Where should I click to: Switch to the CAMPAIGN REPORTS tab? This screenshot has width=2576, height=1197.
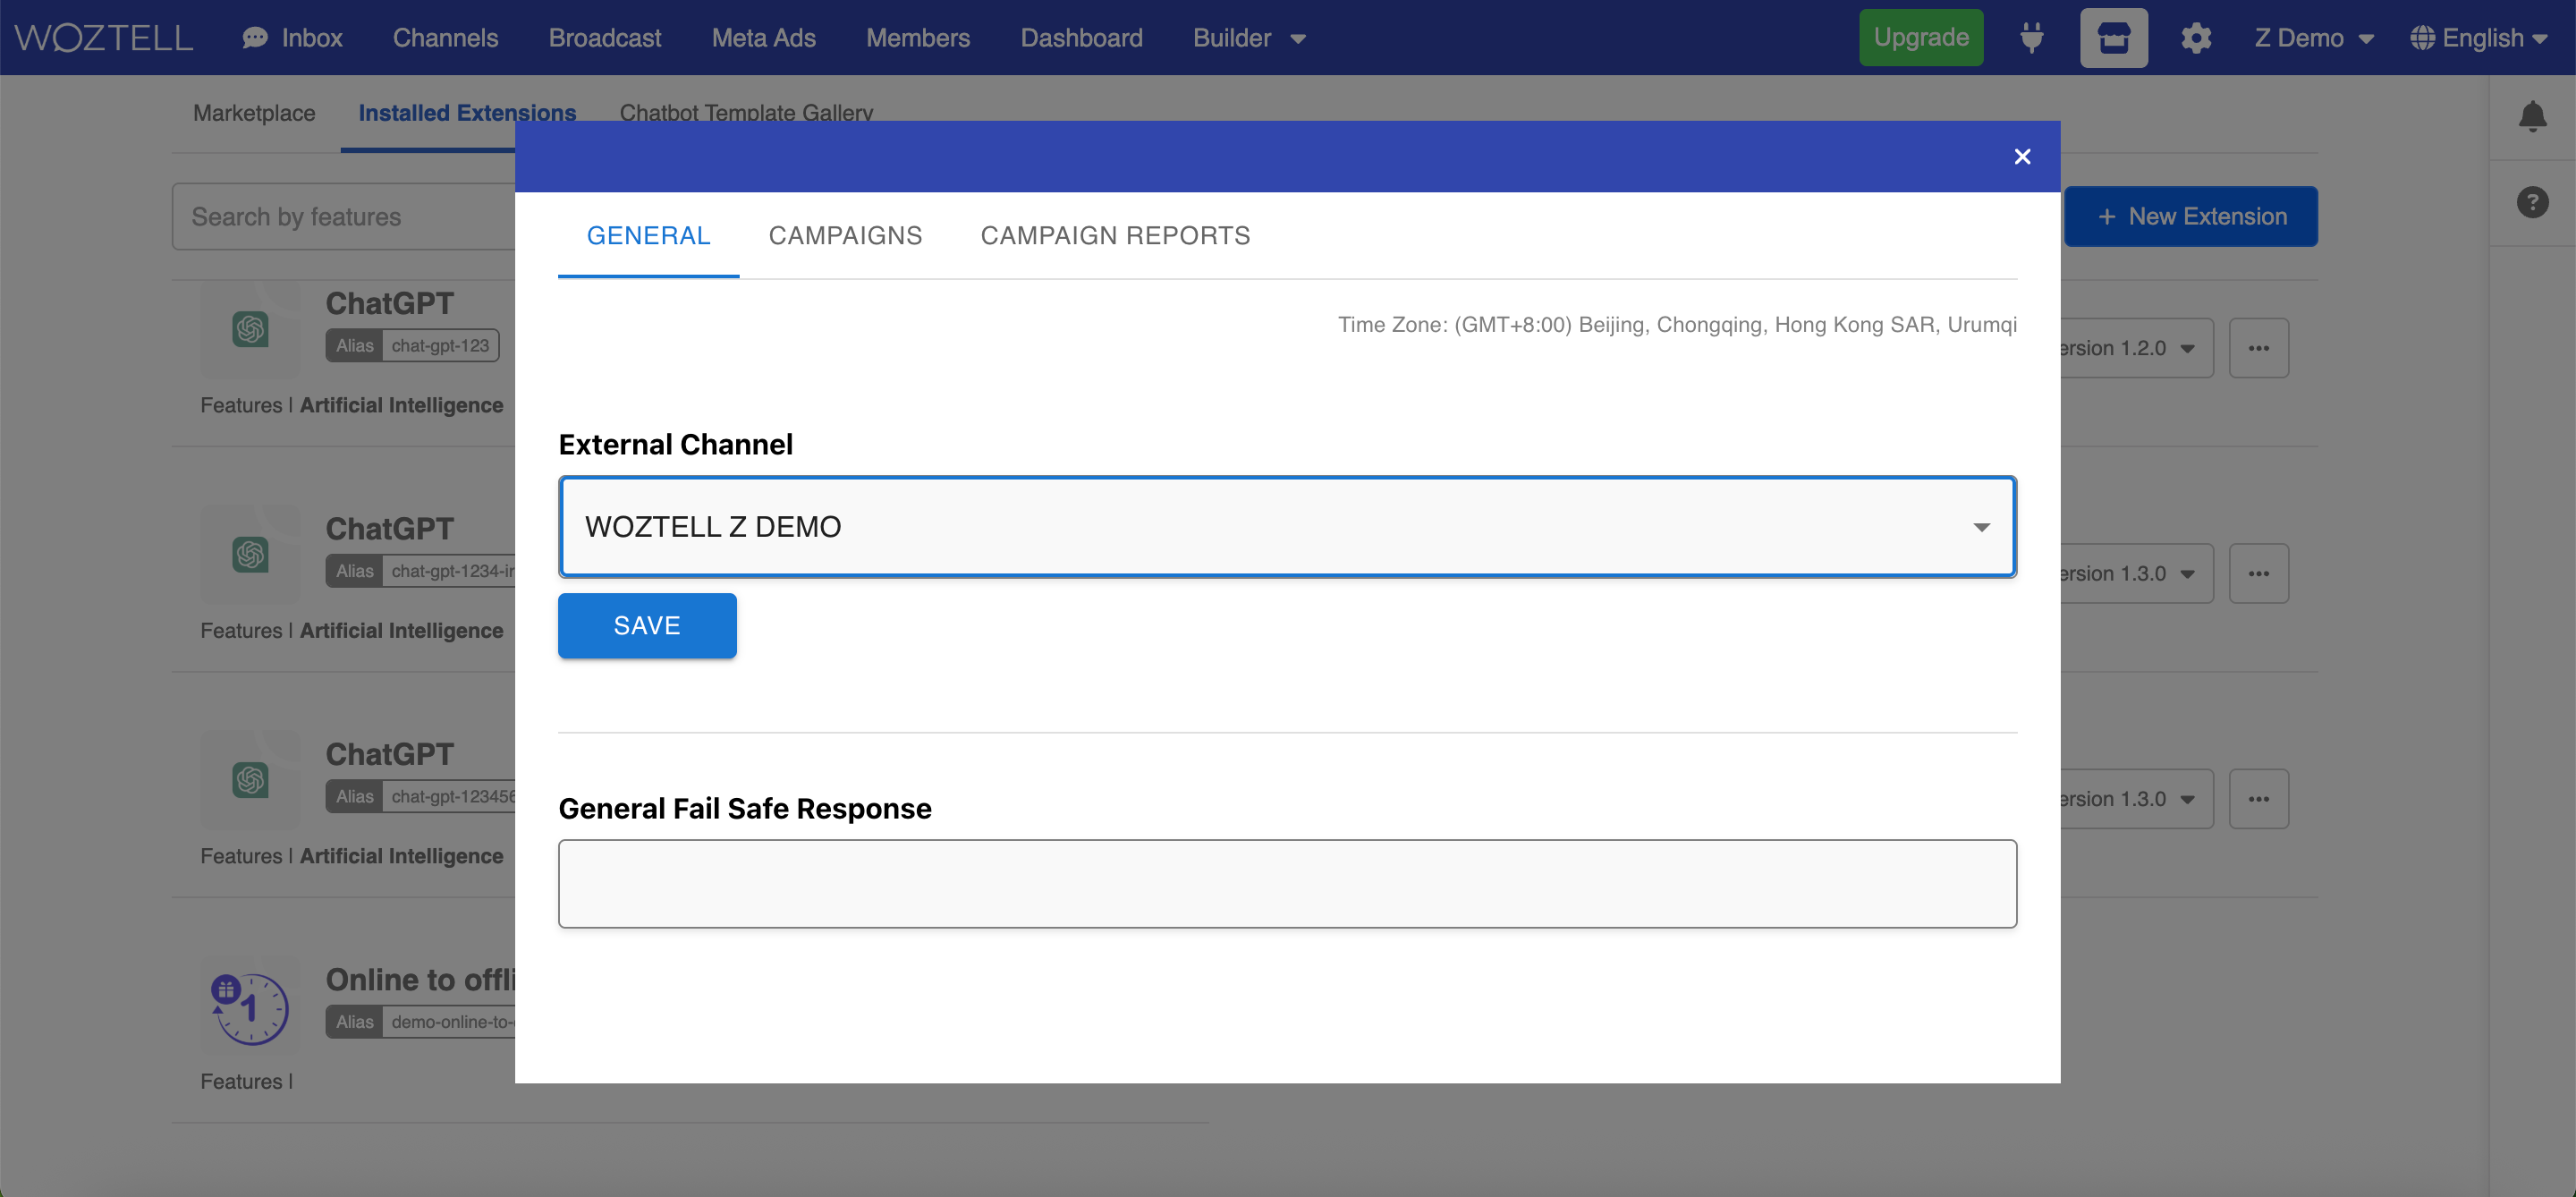[x=1115, y=236]
